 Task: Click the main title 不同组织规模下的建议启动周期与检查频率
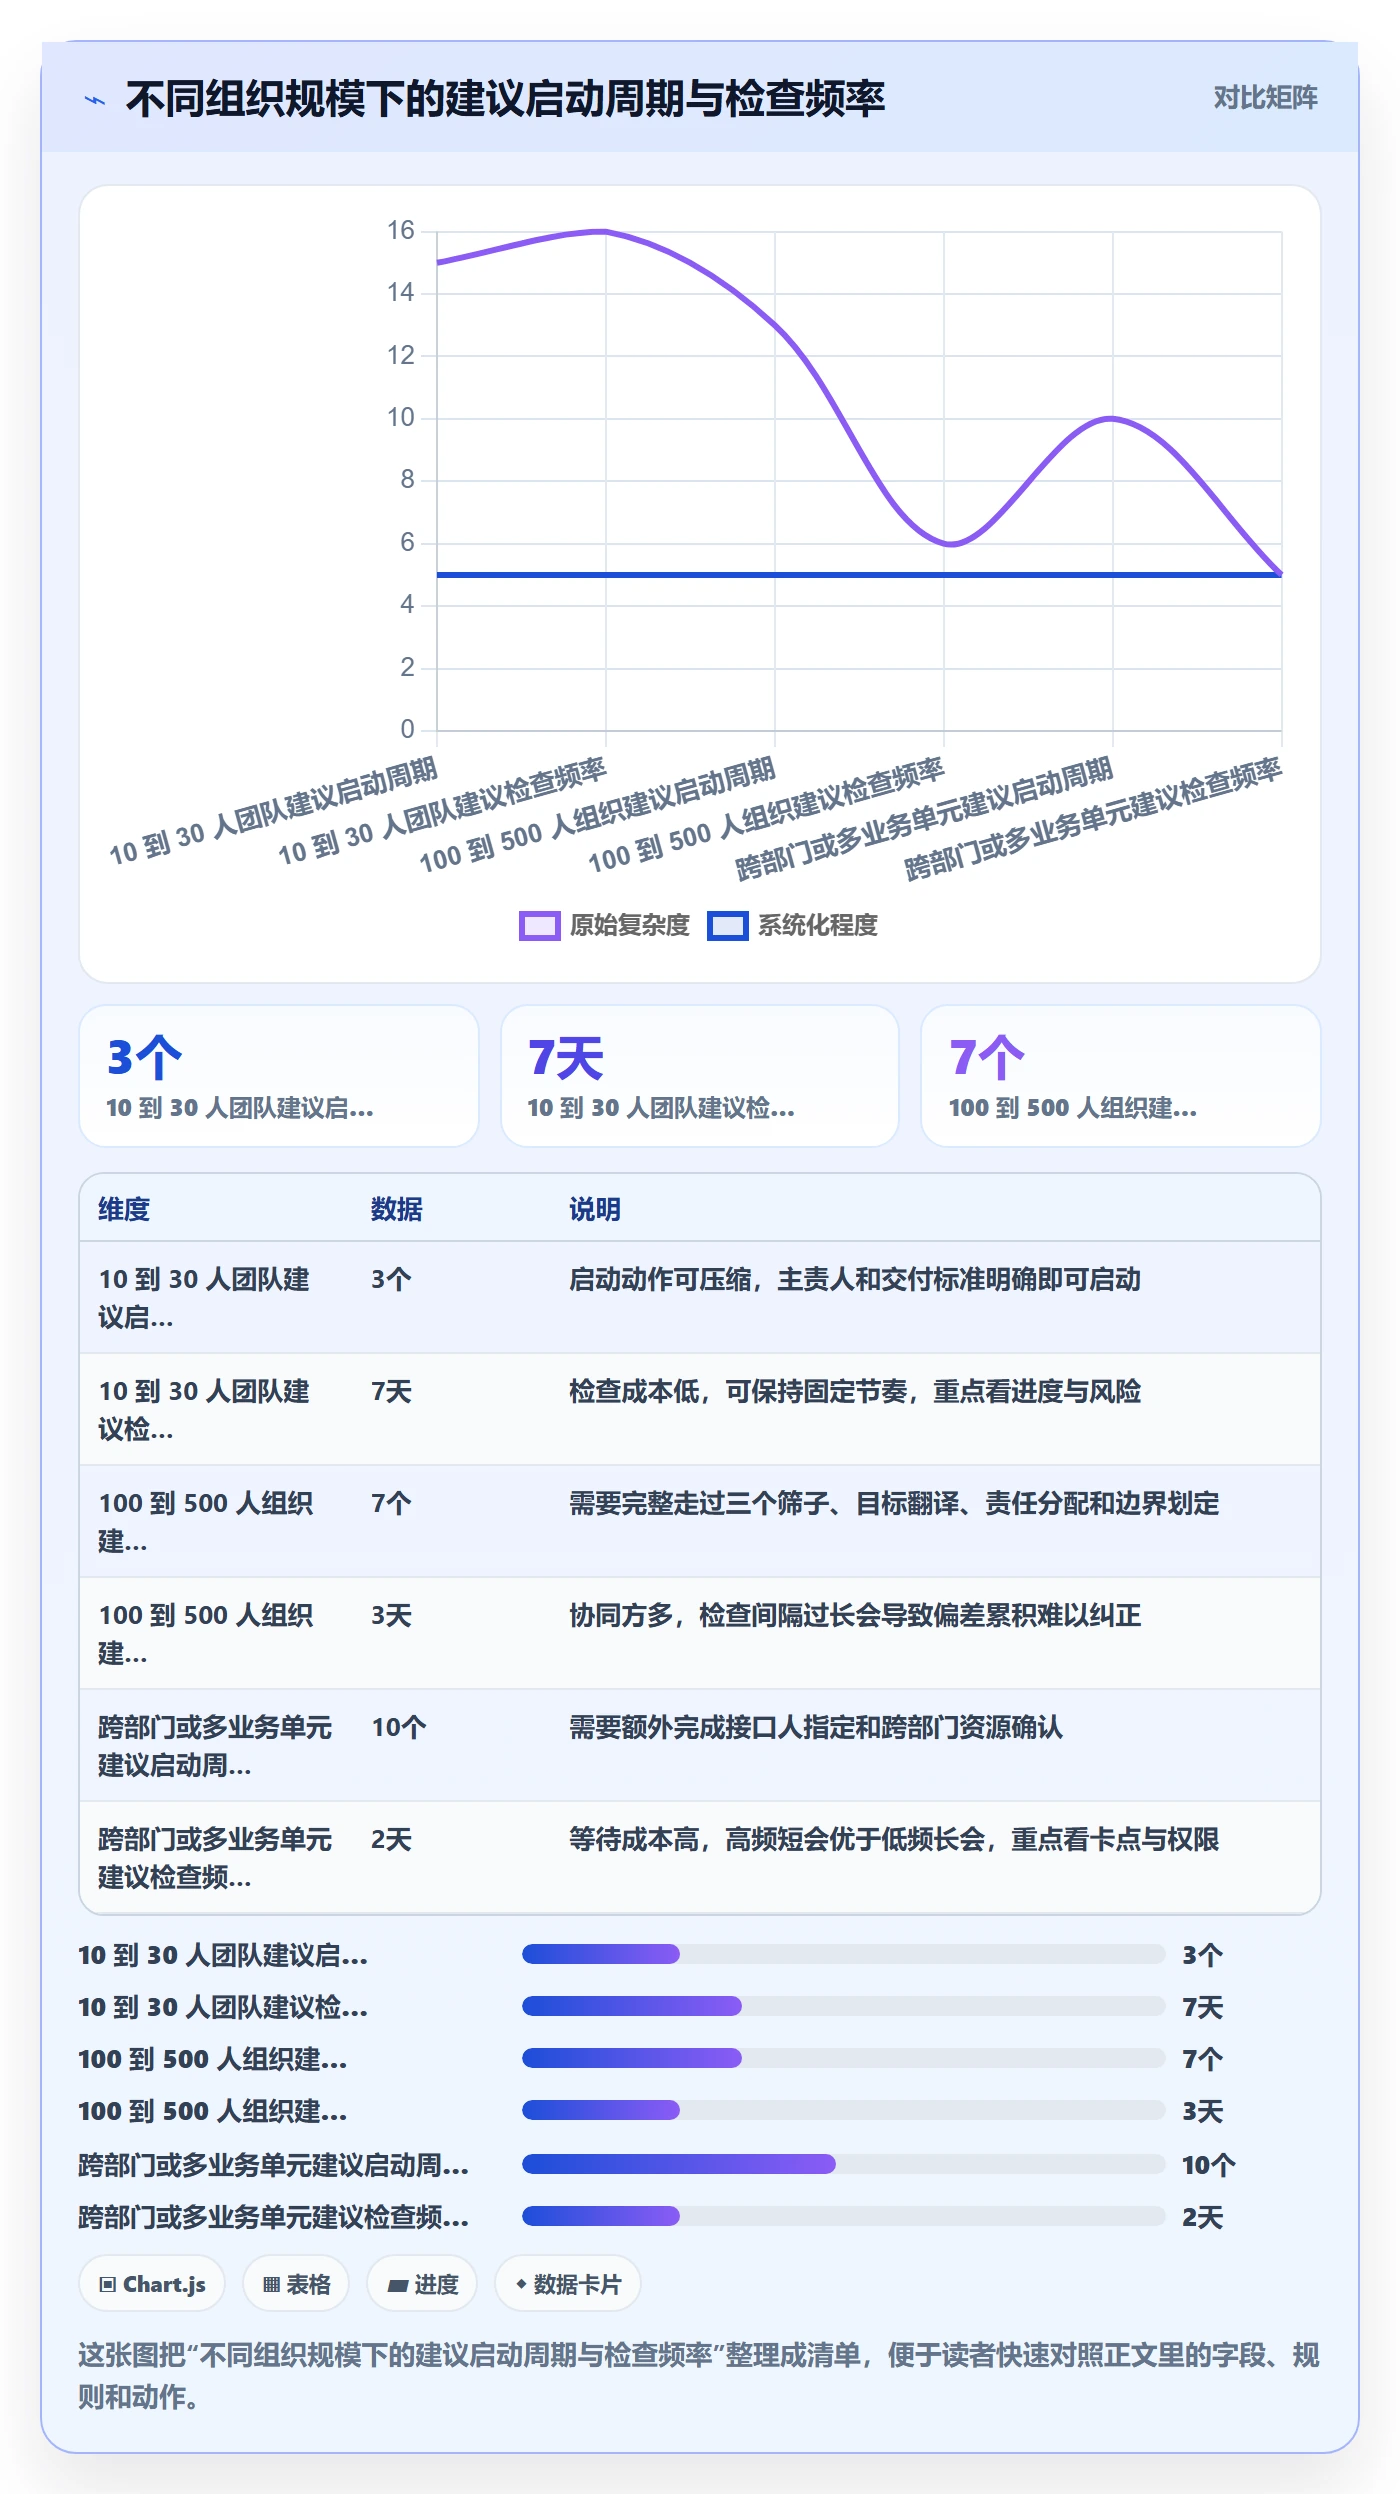(505, 99)
